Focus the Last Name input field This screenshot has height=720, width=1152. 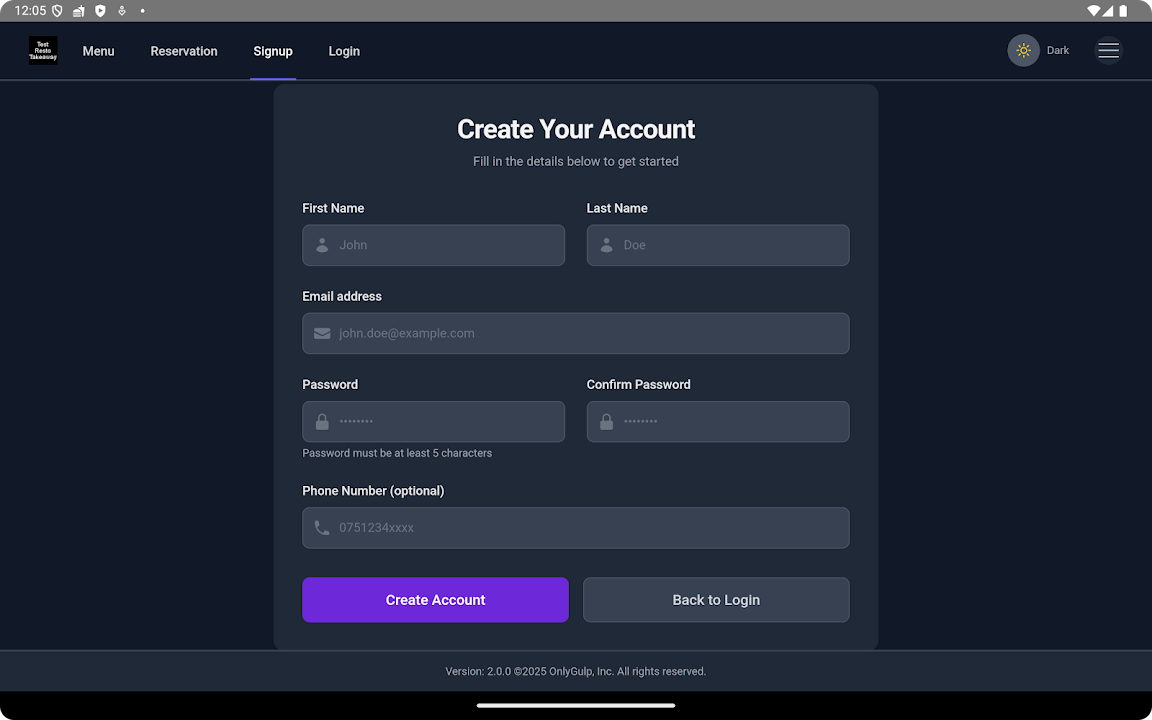click(730, 245)
